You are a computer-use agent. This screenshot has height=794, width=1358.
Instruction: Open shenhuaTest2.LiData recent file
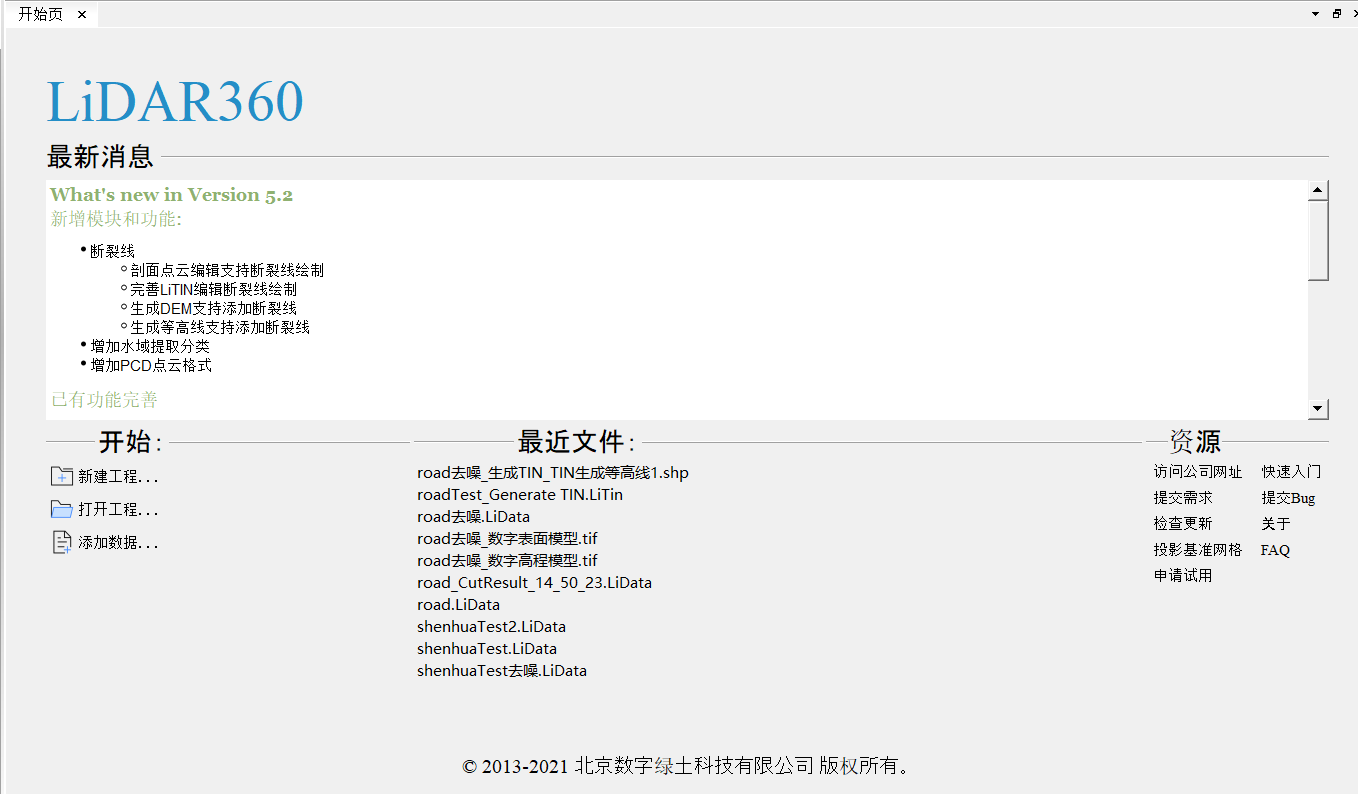[491, 627]
